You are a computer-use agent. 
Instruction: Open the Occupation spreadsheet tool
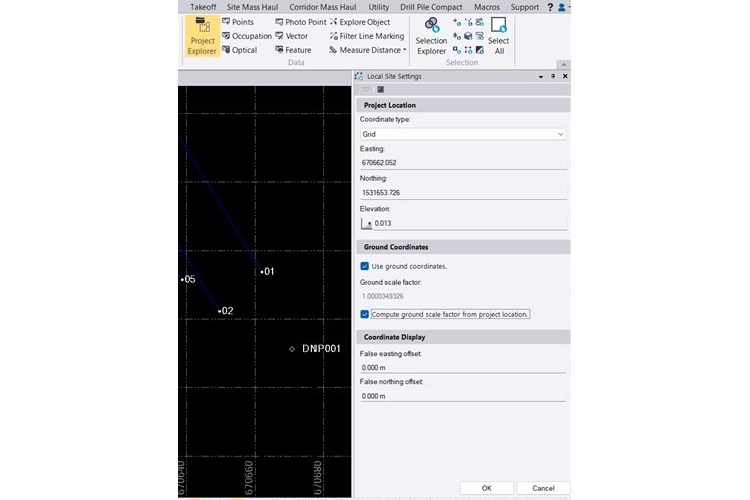tap(246, 36)
